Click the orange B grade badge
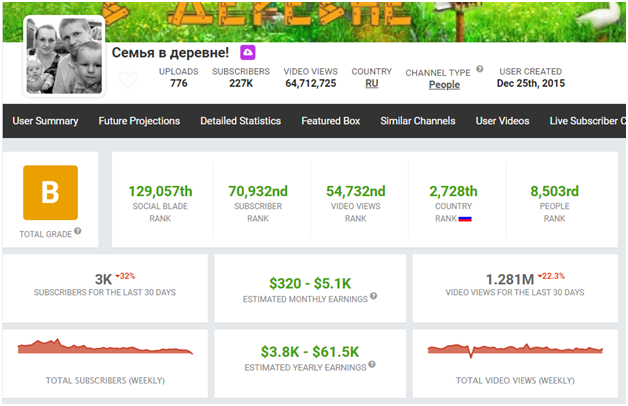The height and width of the screenshot is (406, 628). pyautogui.click(x=50, y=193)
